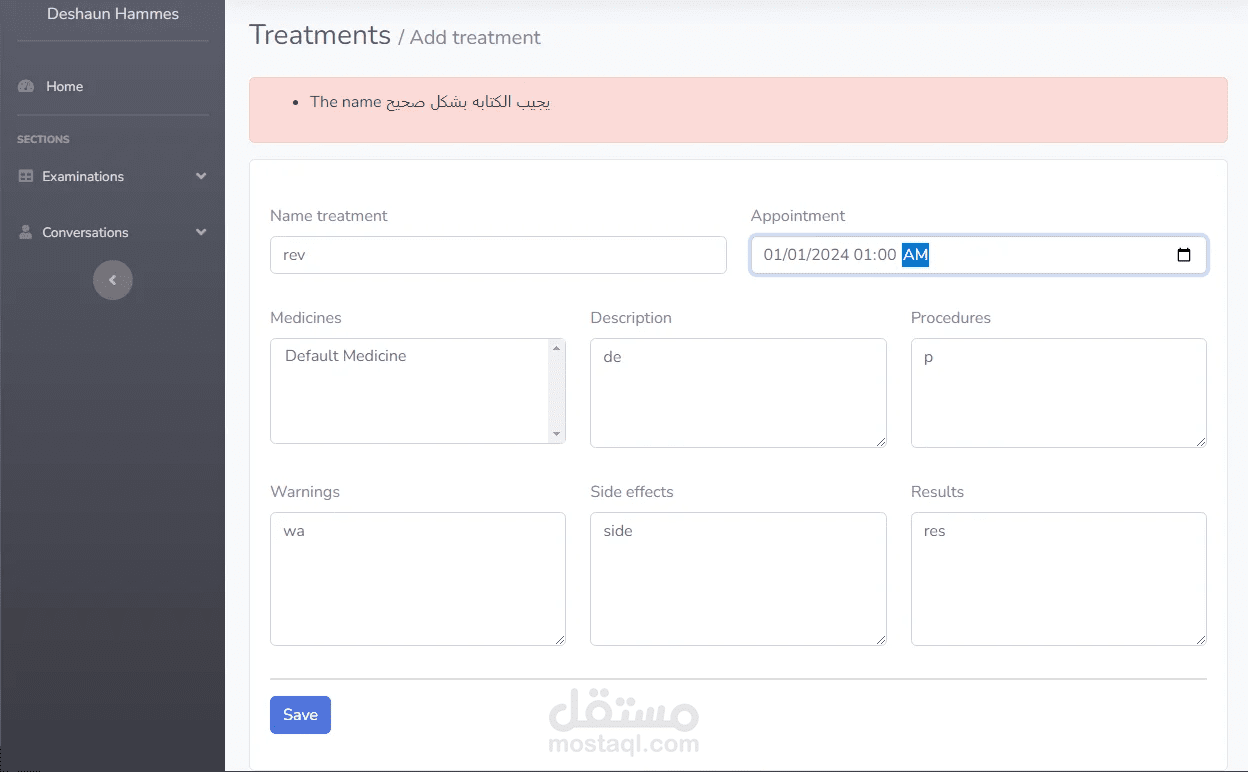The height and width of the screenshot is (772, 1248).
Task: Open the Home menu item
Action: tap(64, 87)
